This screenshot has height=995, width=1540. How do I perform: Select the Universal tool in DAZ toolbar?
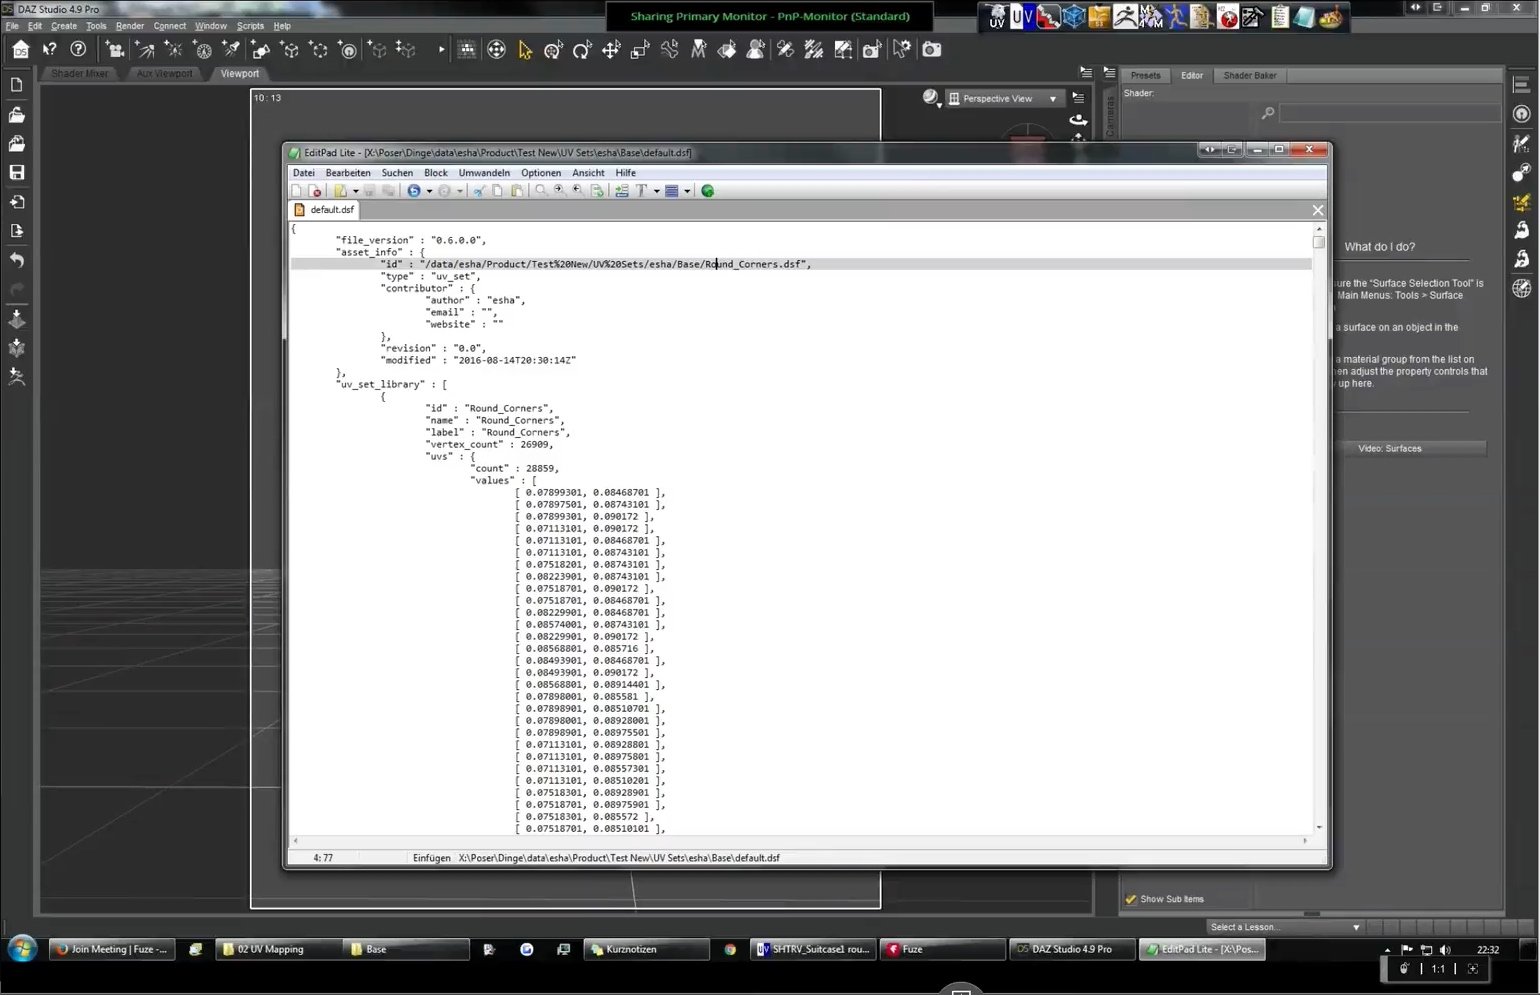553,49
